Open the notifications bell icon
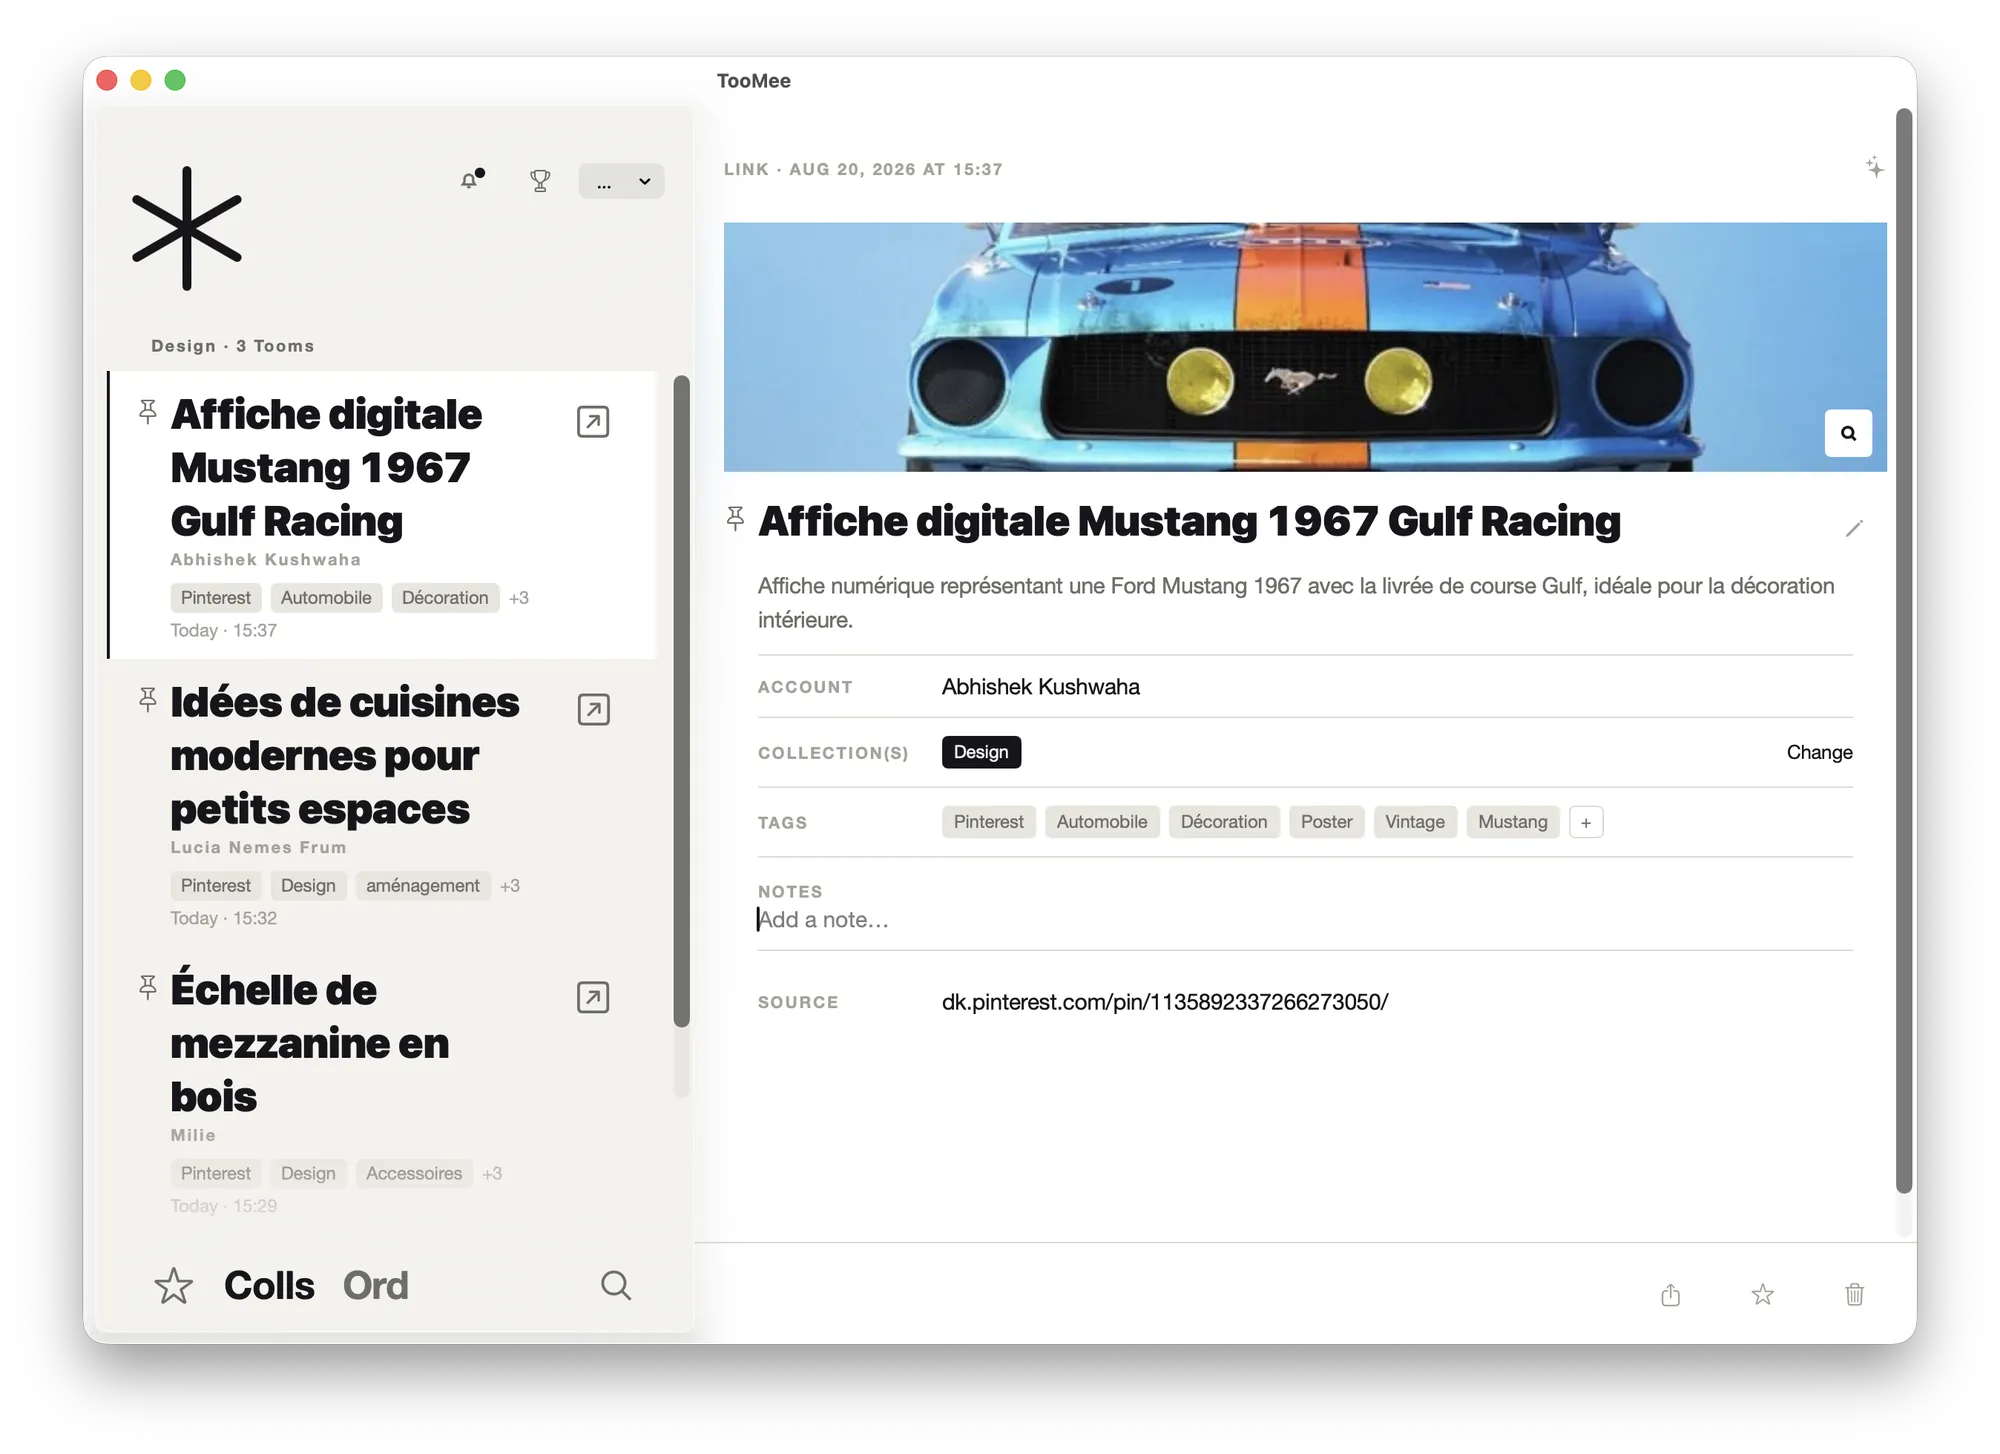 tap(471, 181)
